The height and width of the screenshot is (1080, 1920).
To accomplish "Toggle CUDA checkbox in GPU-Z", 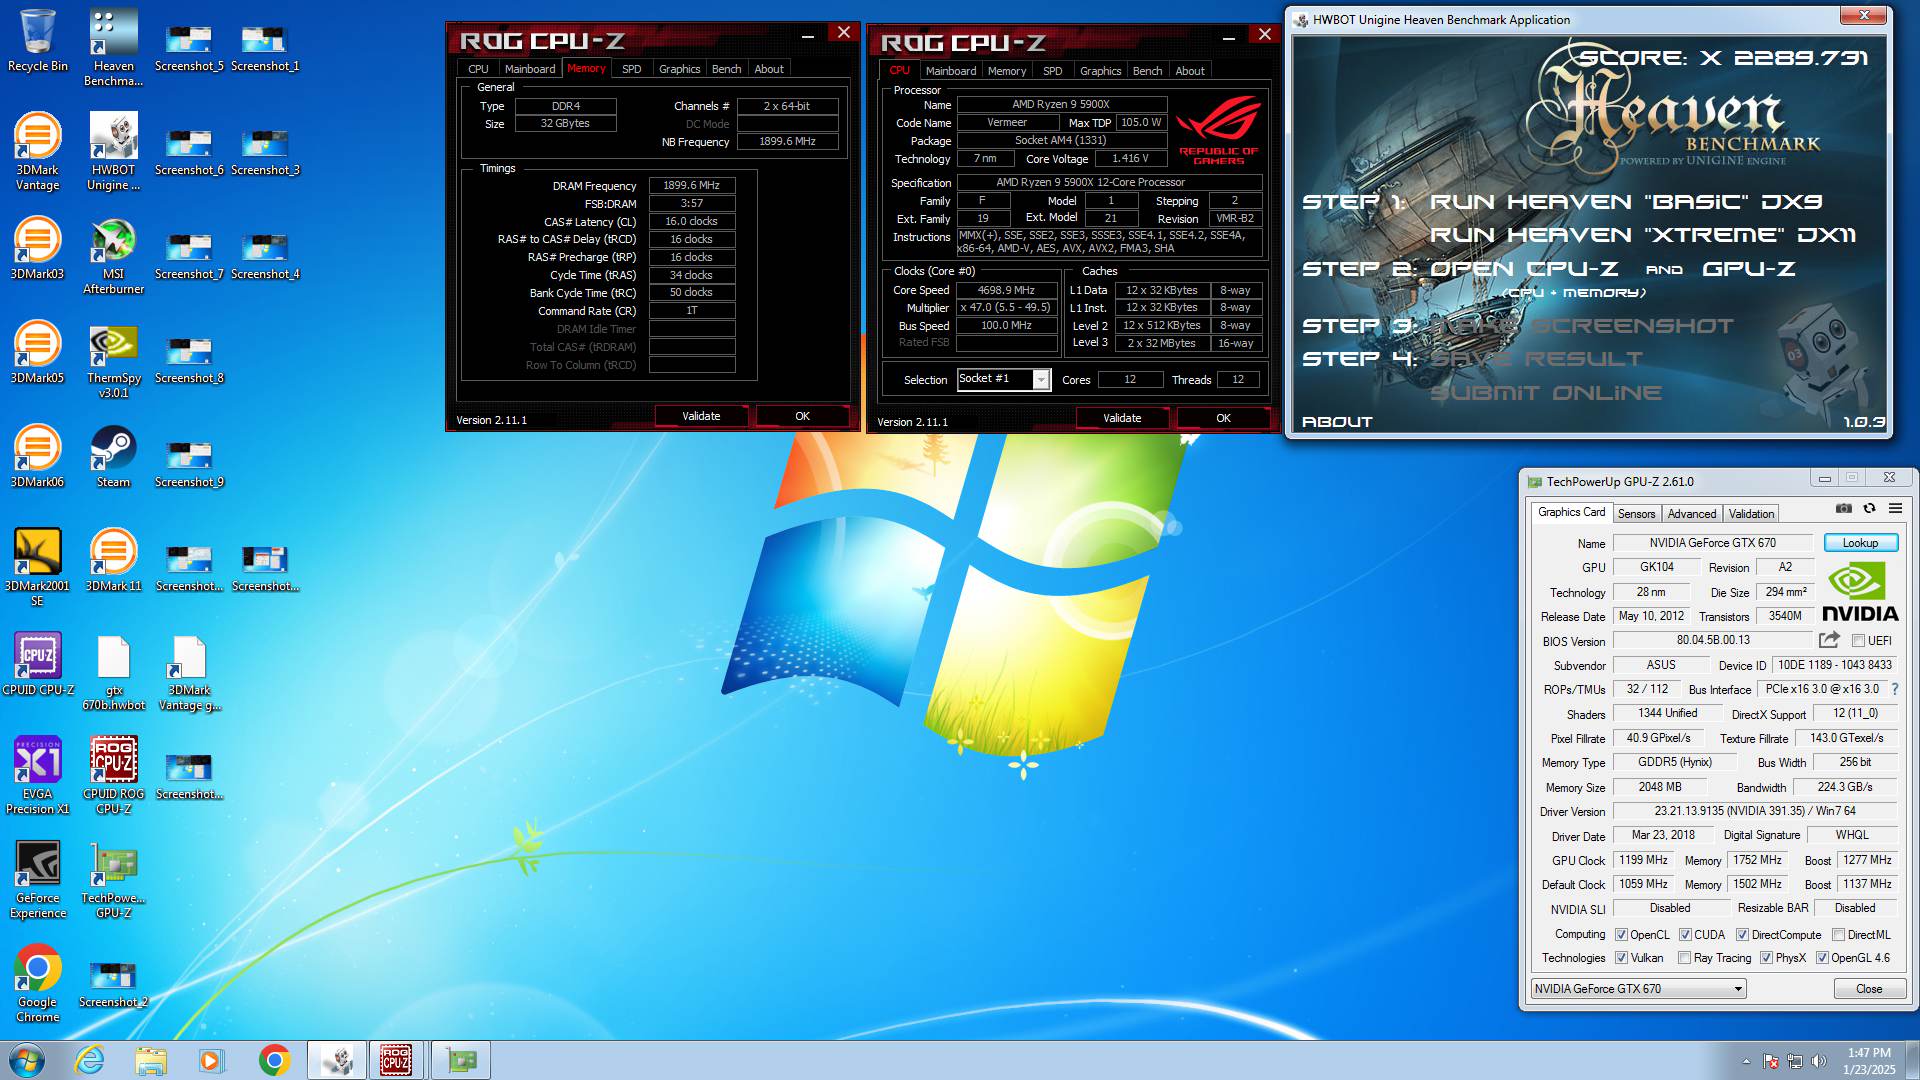I will point(1685,935).
